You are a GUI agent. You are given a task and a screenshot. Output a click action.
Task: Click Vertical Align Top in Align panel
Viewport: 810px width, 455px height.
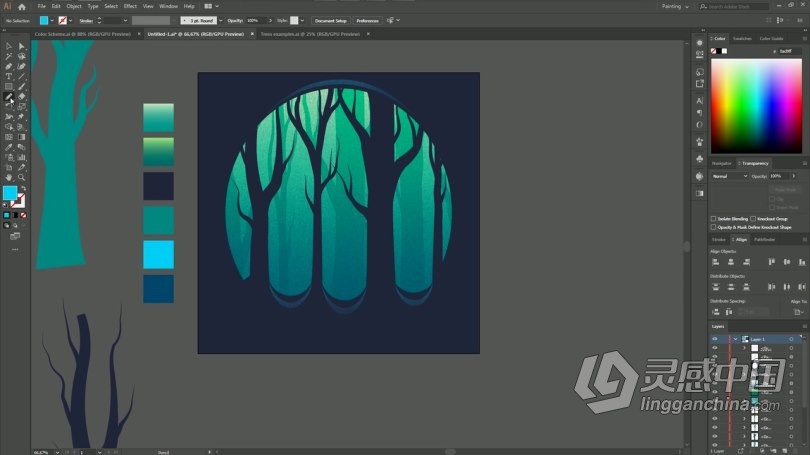(x=771, y=262)
